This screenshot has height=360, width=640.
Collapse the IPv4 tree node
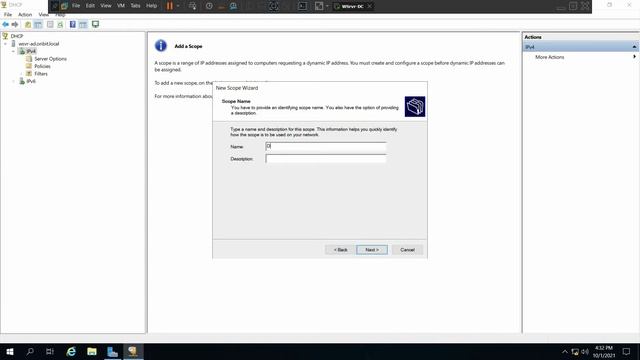click(13, 51)
